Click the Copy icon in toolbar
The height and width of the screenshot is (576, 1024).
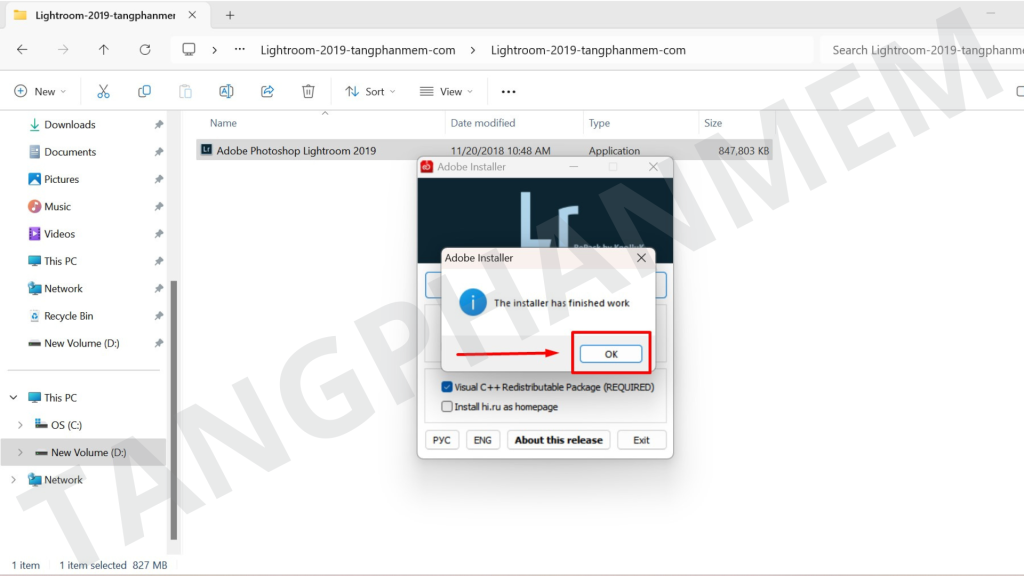[x=144, y=91]
